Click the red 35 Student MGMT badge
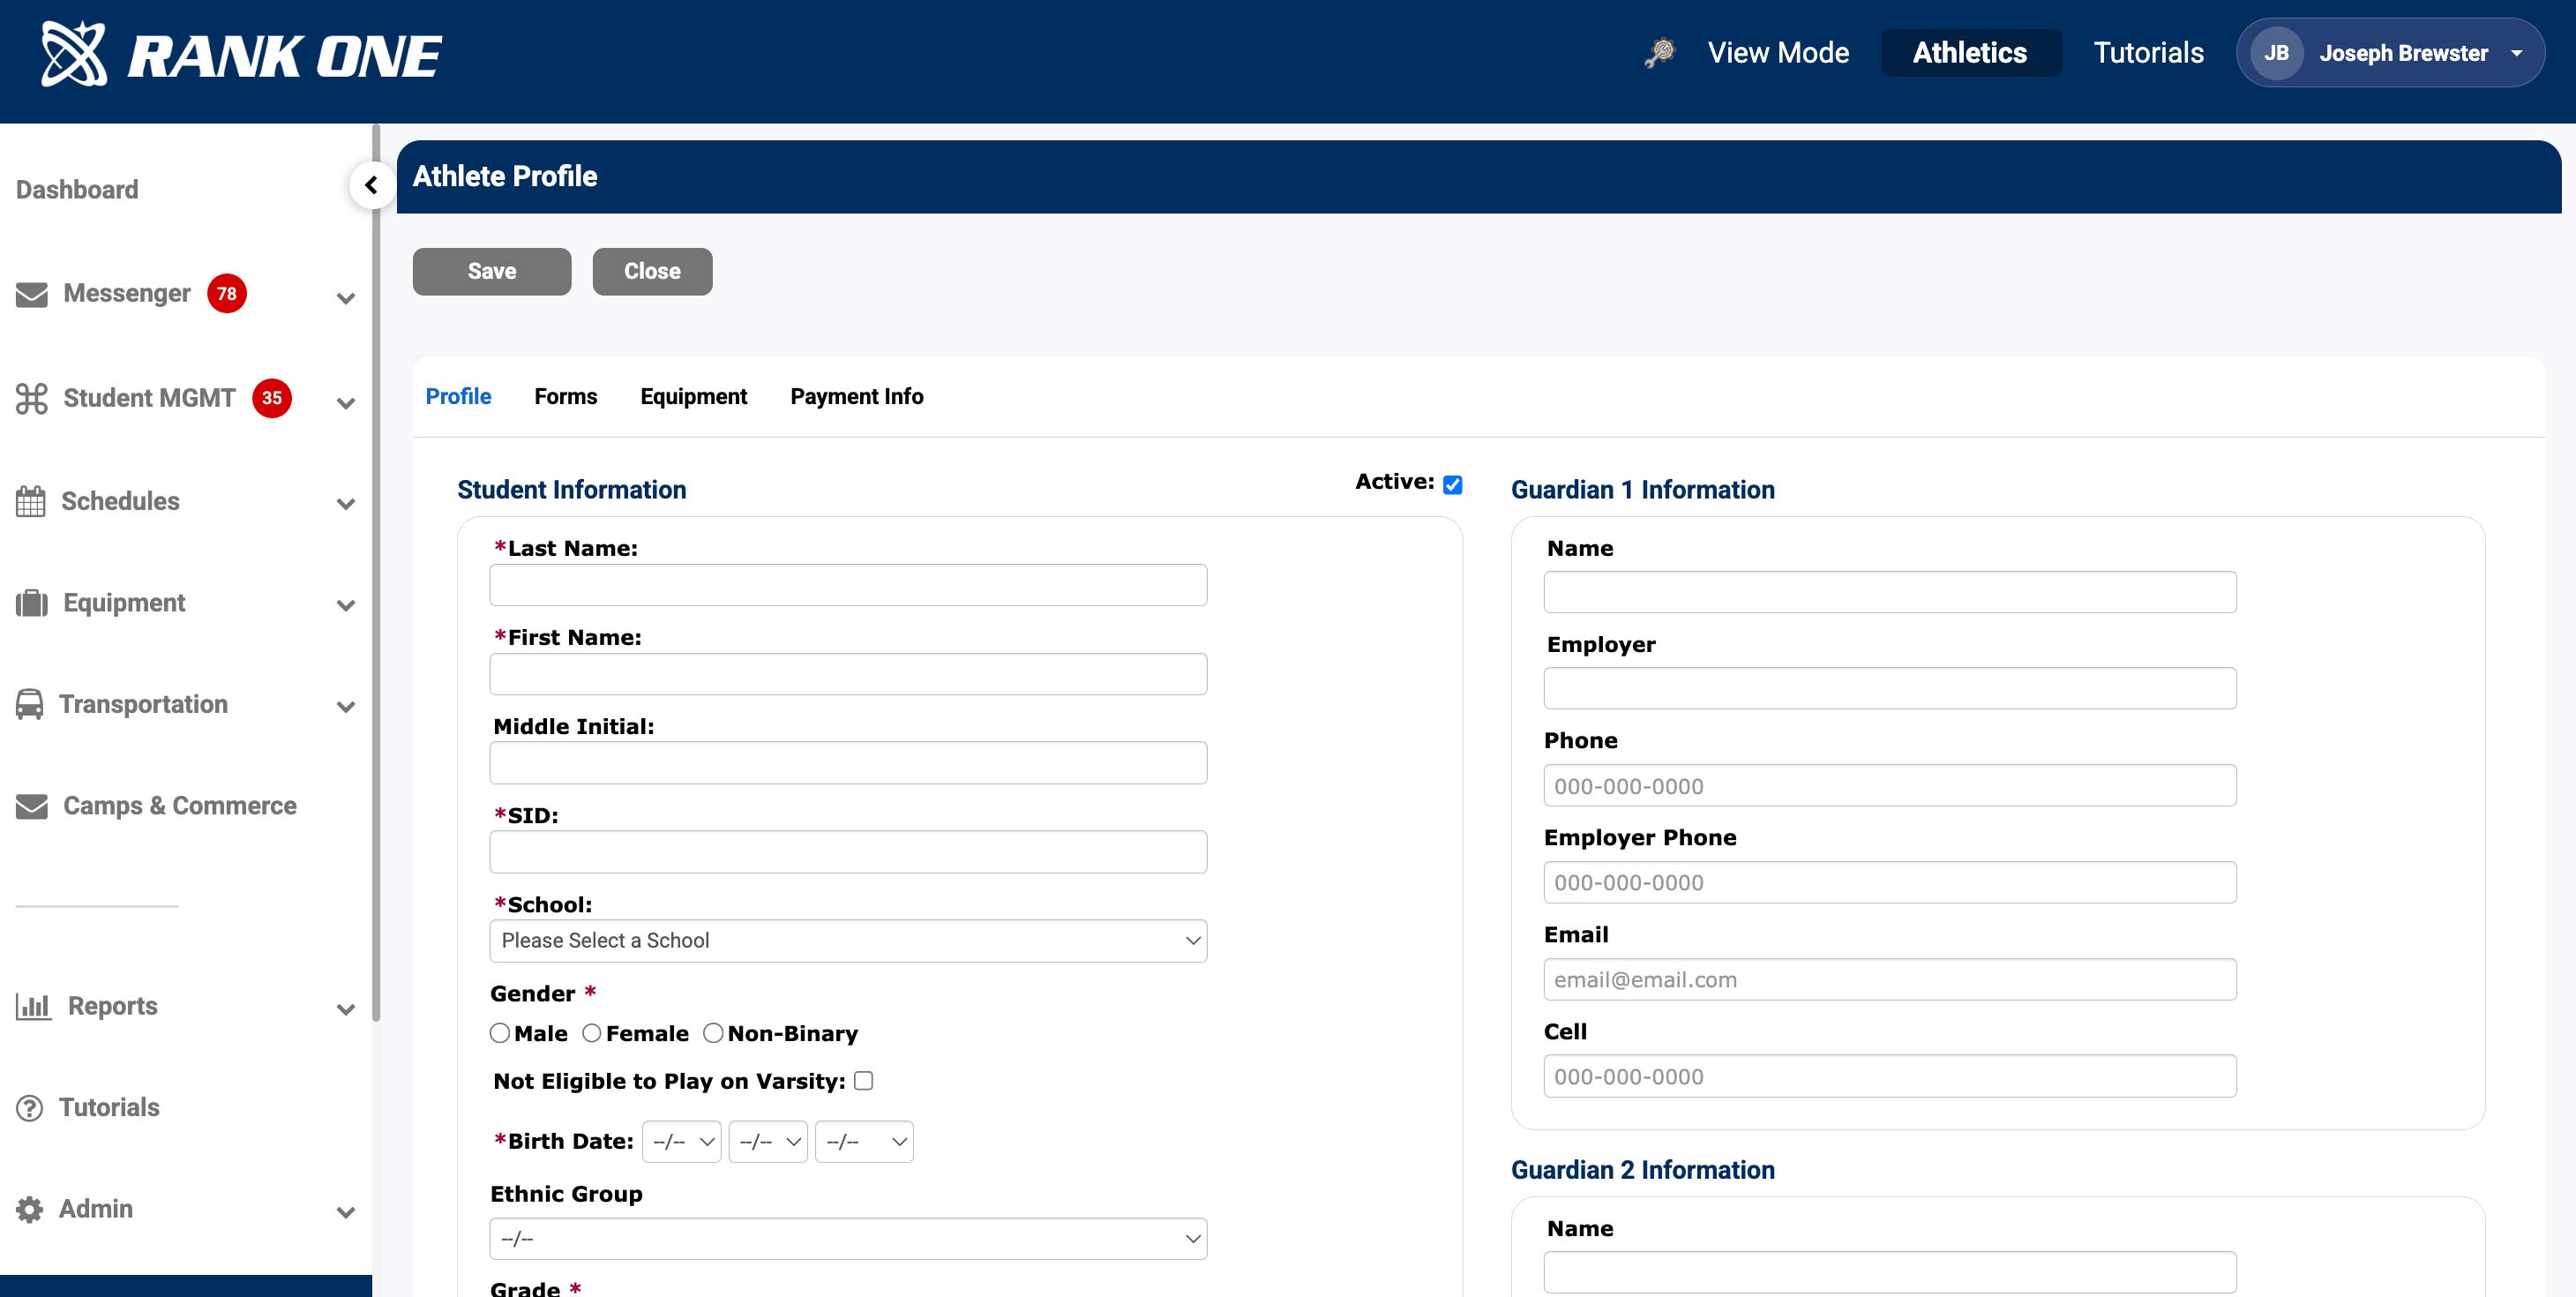The height and width of the screenshot is (1297, 2576). 272,397
